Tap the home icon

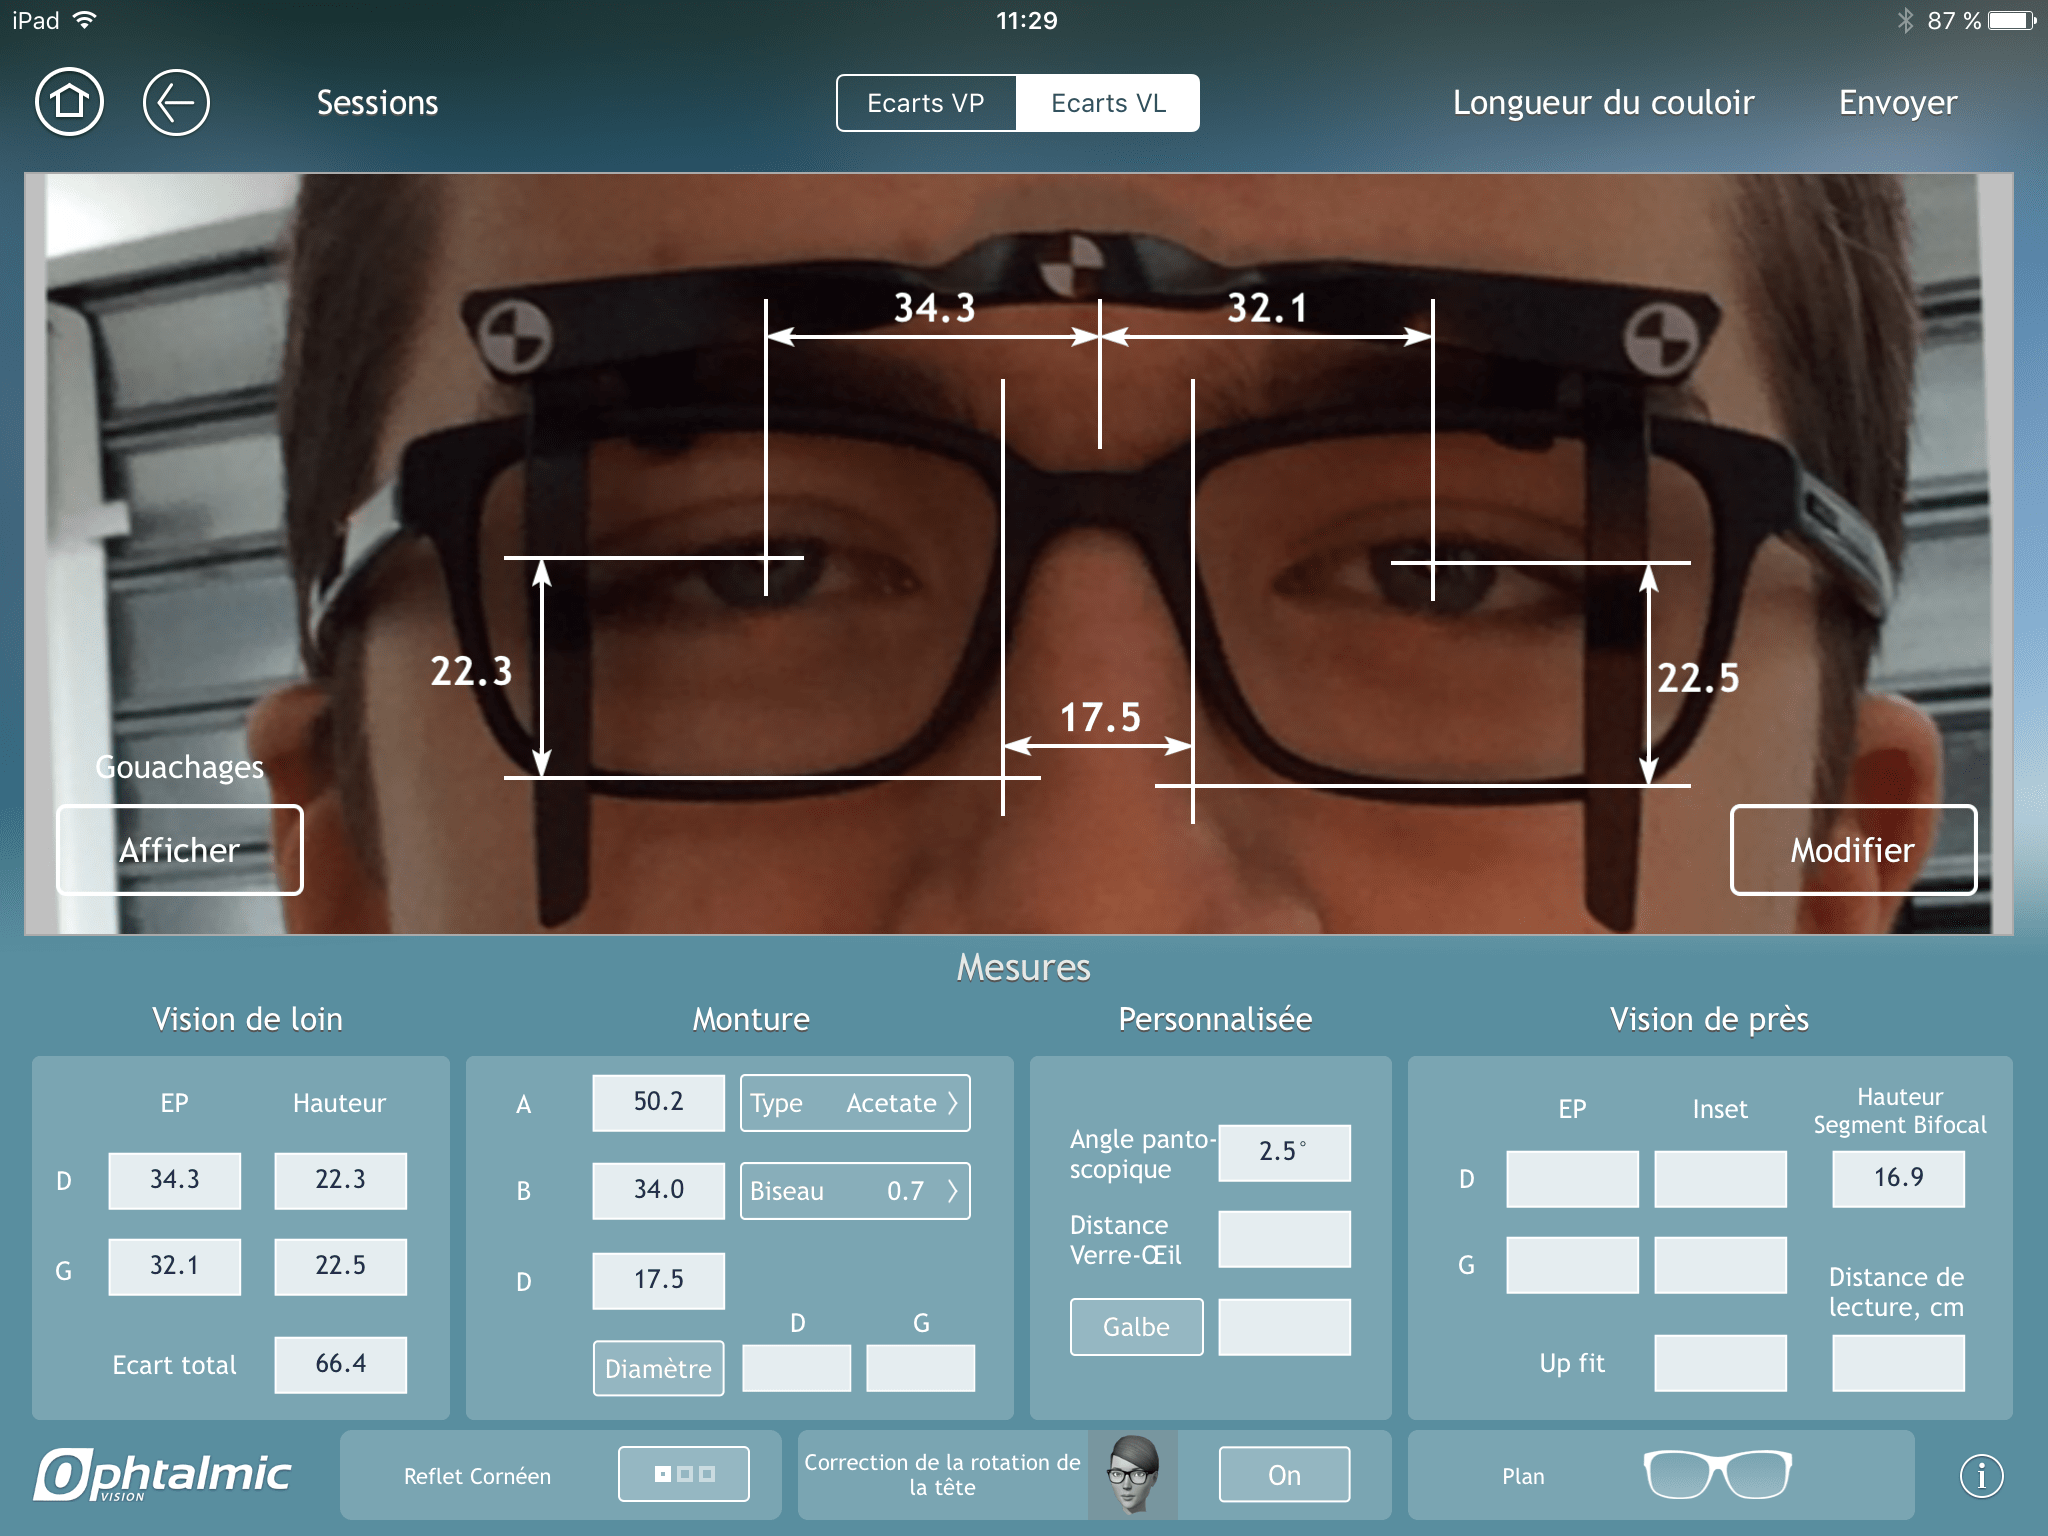(x=69, y=102)
